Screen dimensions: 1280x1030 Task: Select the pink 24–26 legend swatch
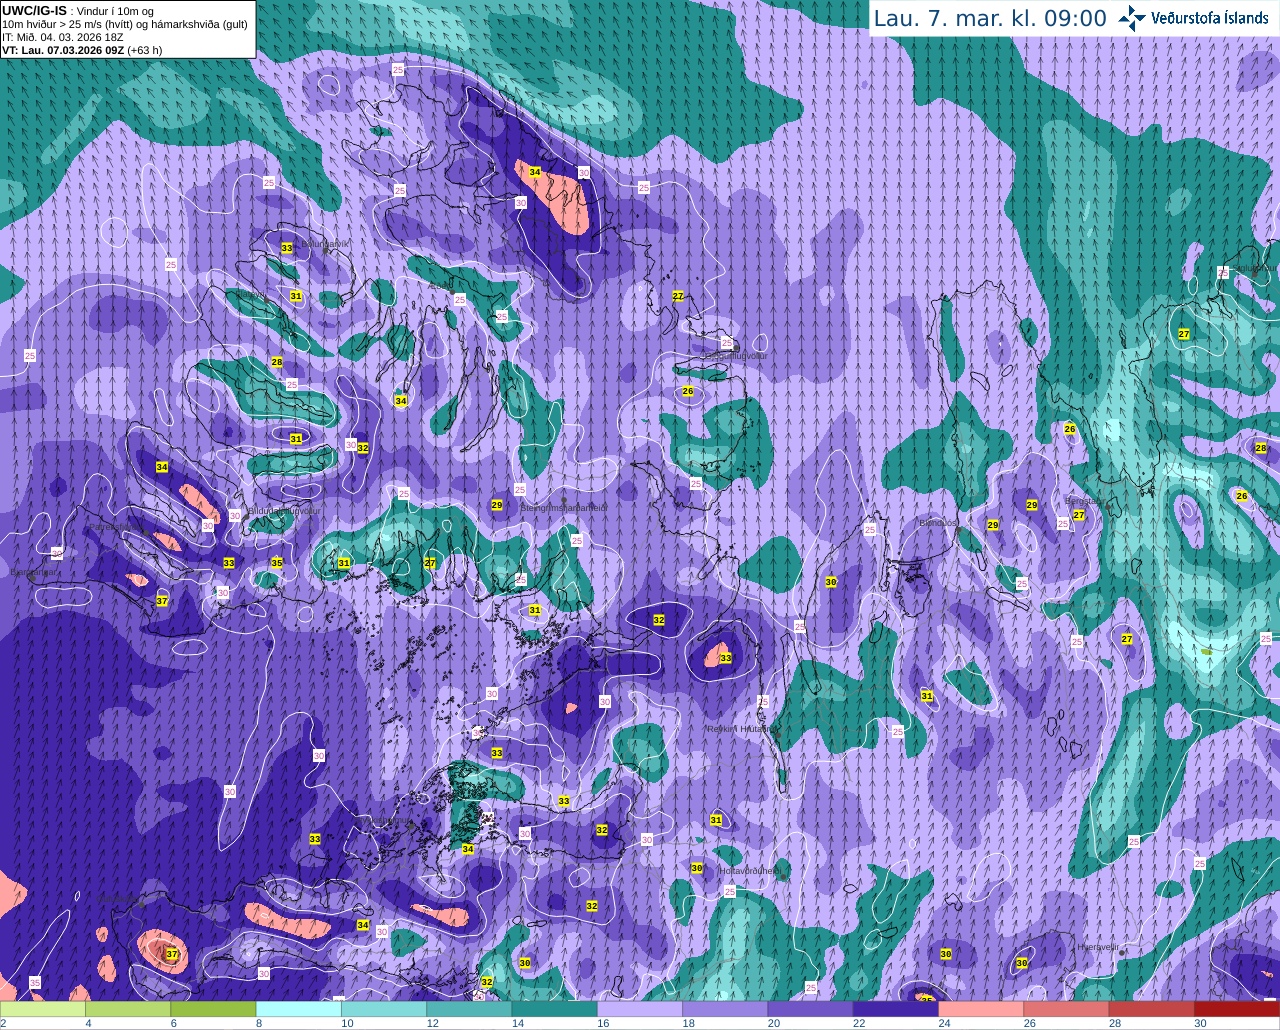pos(981,1009)
